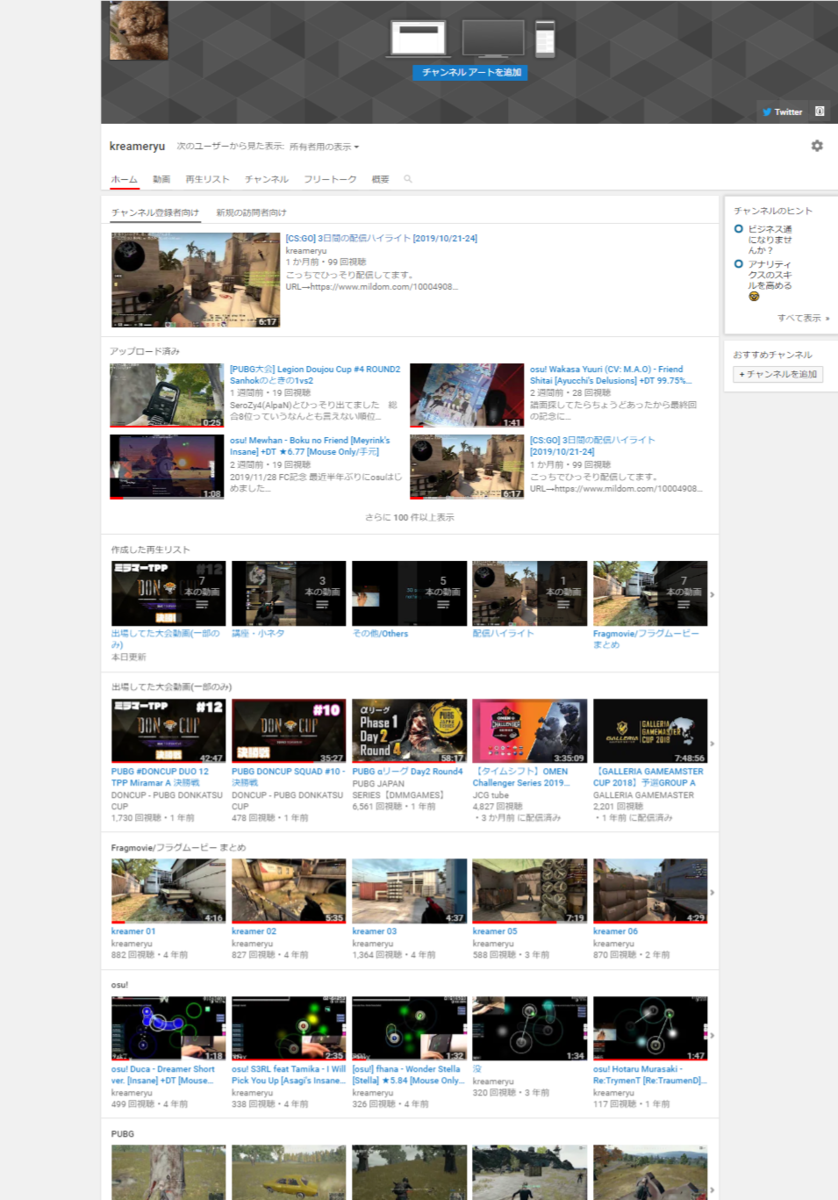
Task: Open kreamer 06 video title
Action: [x=615, y=931]
